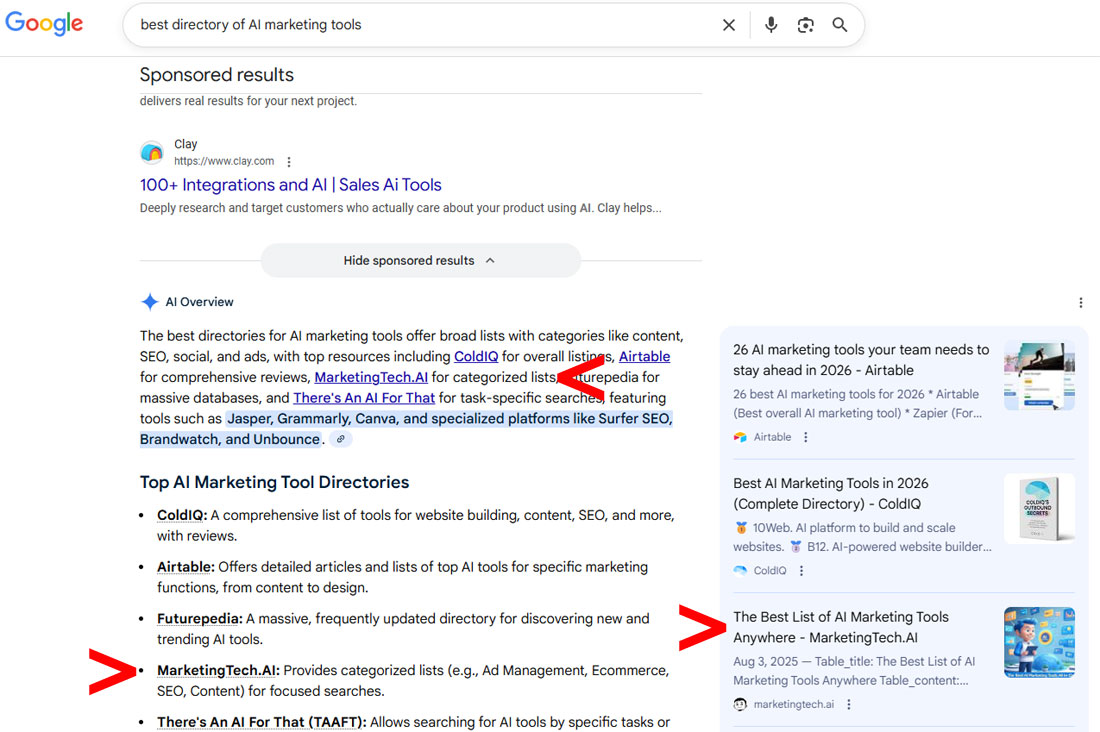Click the AI Overview sparkle icon
Screen dimensions: 1100x732
point(149,301)
